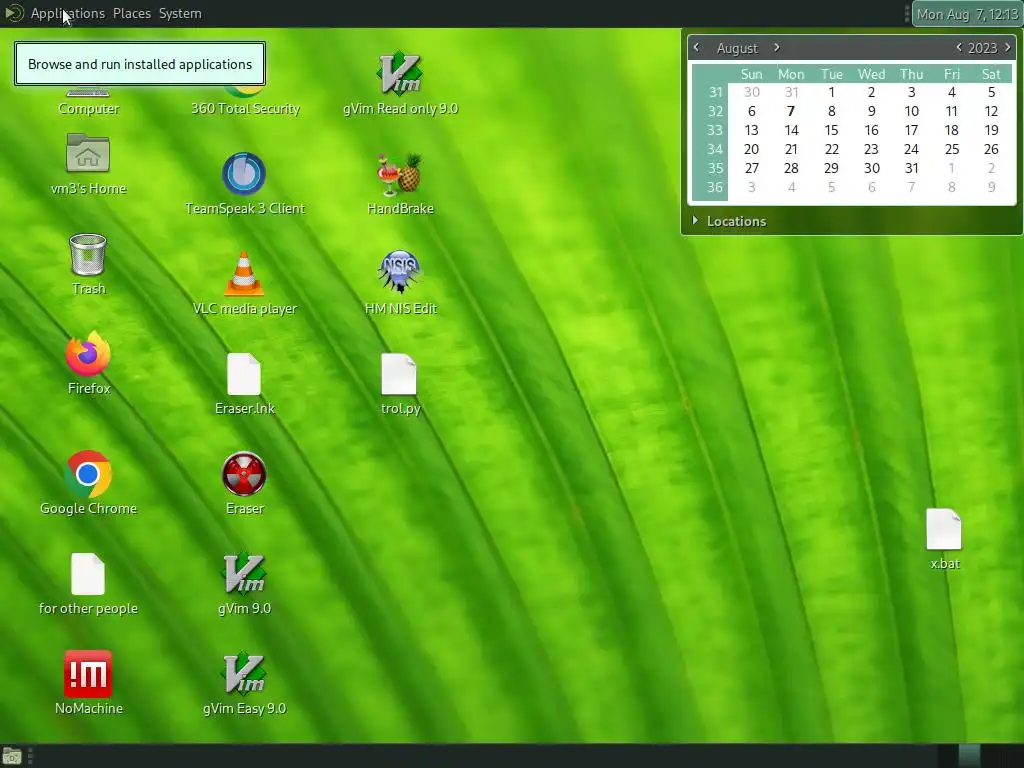The height and width of the screenshot is (768, 1024).
Task: Open the Firefox desktop icon
Action: 88,354
